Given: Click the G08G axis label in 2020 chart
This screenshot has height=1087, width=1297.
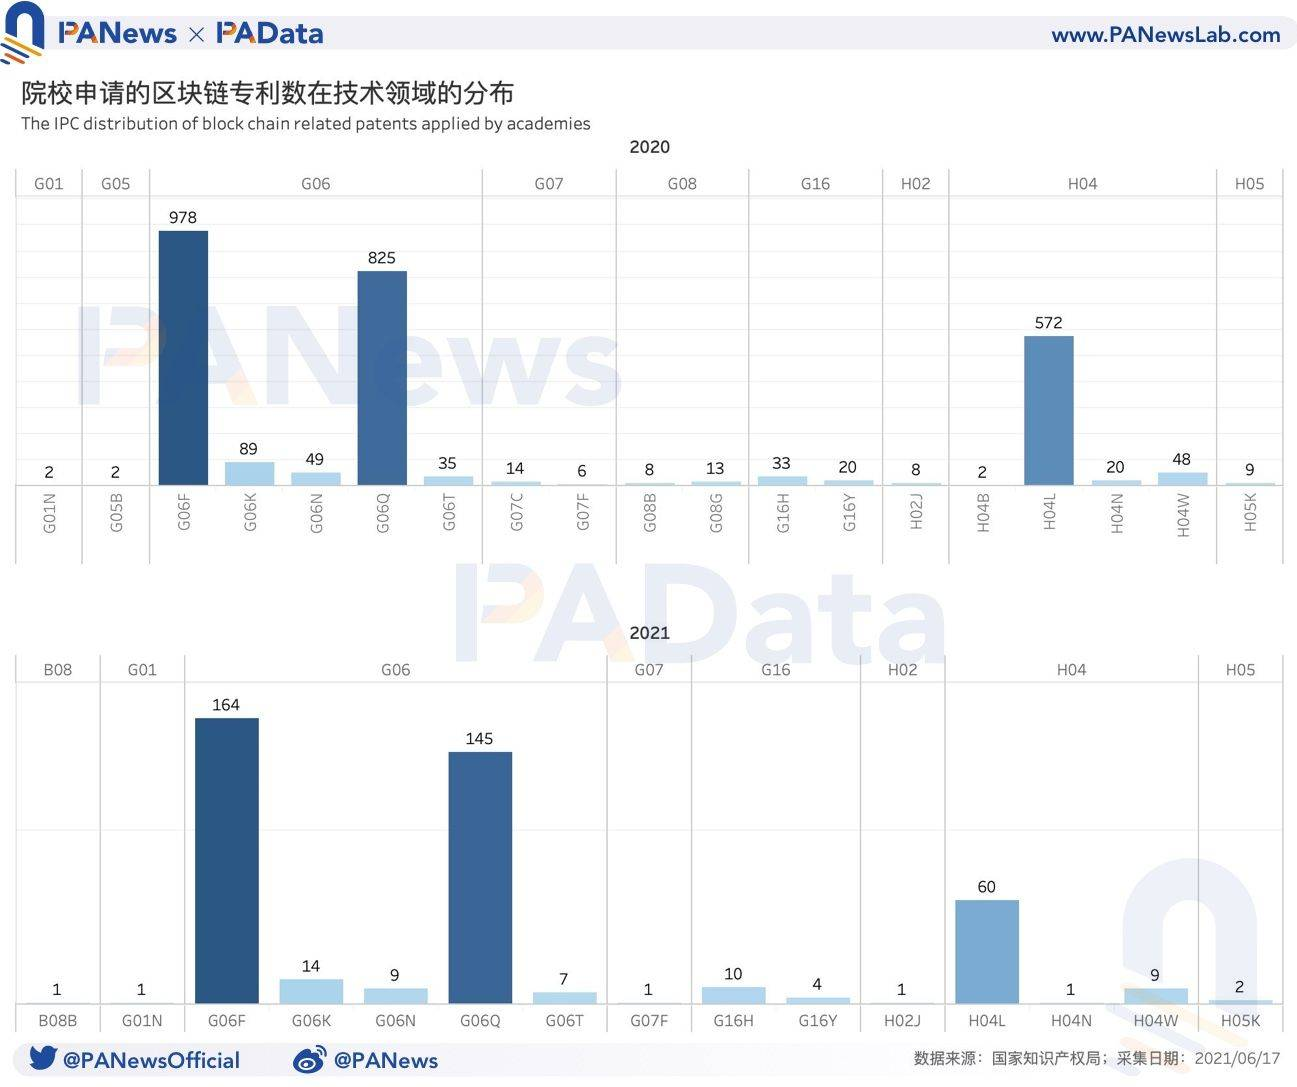Looking at the screenshot, I should tap(716, 512).
